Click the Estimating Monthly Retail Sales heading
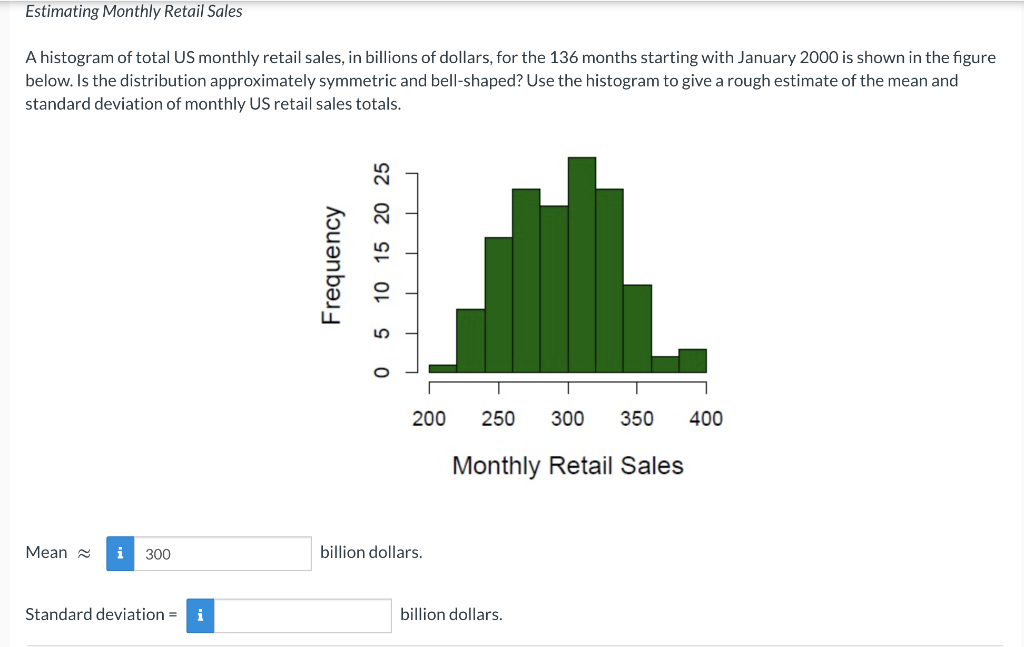Image resolution: width=1024 pixels, height=647 pixels. pyautogui.click(x=133, y=11)
